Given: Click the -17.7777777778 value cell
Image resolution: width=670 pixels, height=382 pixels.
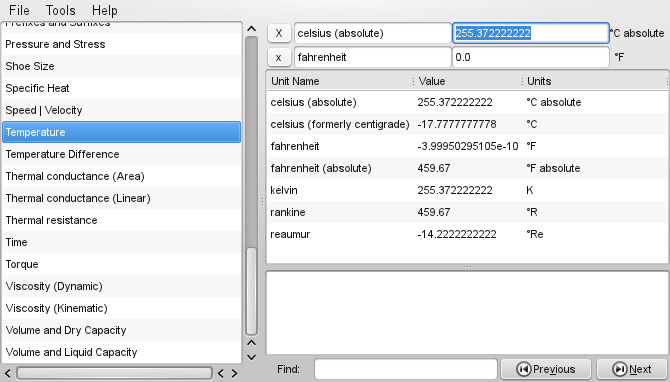Looking at the screenshot, I should pyautogui.click(x=457, y=124).
